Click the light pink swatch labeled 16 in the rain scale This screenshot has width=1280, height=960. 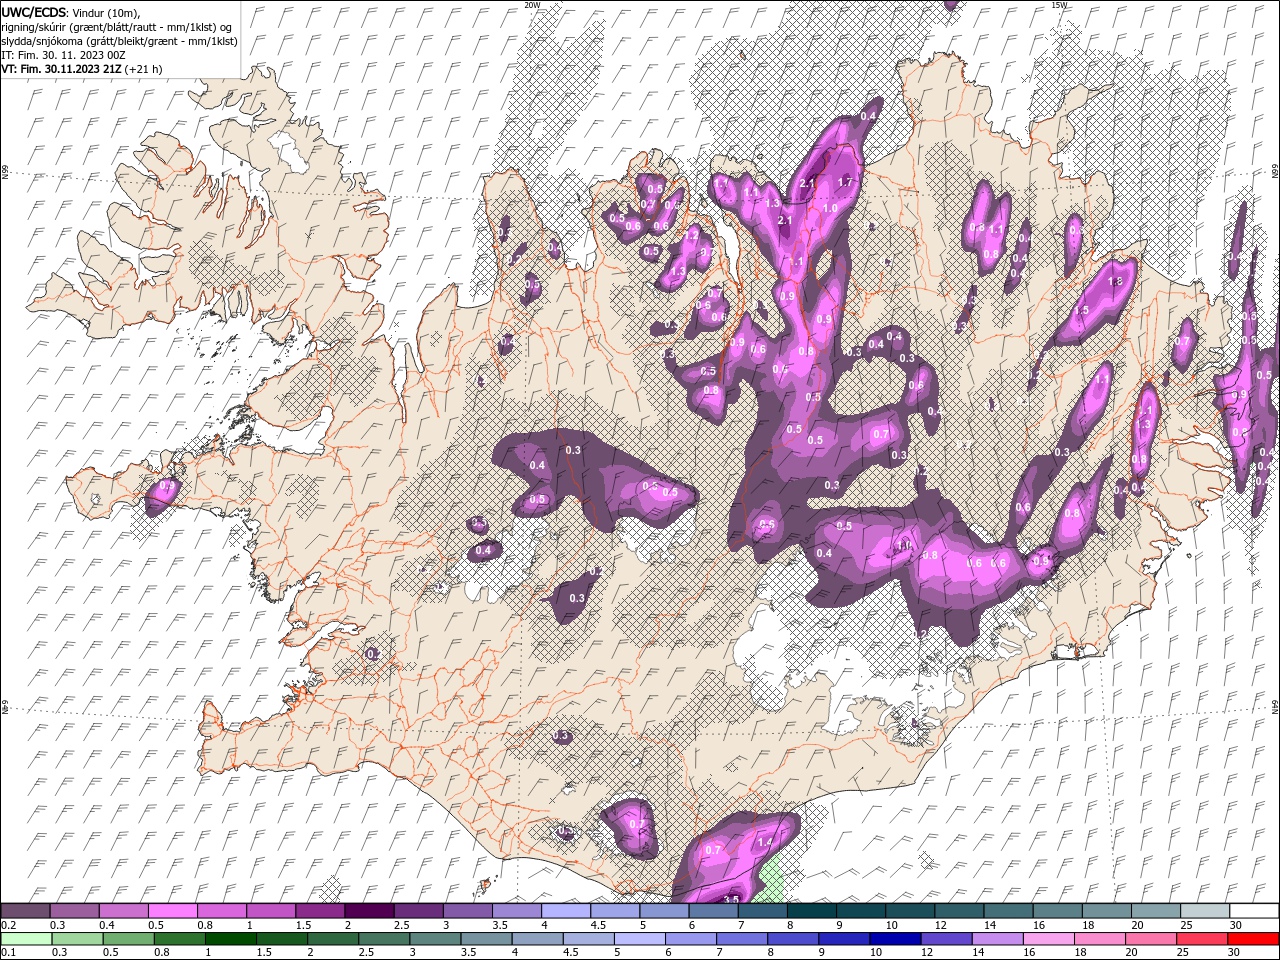click(1048, 939)
